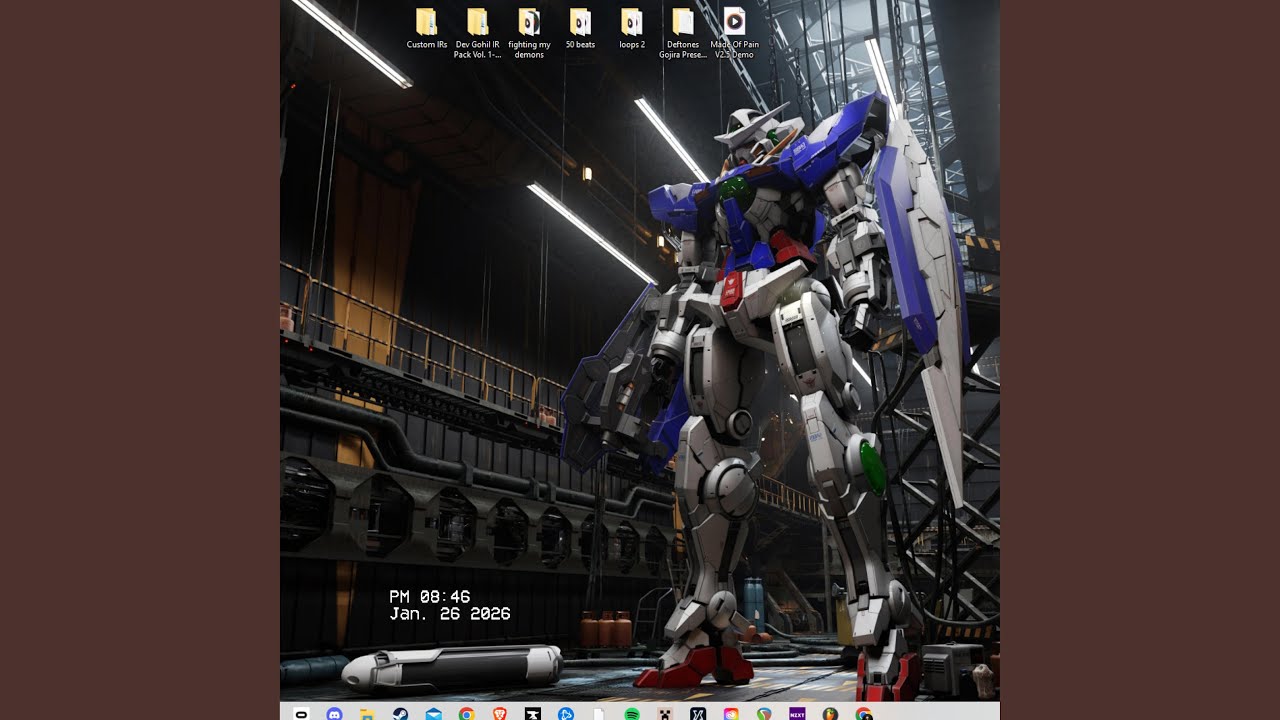This screenshot has width=1280, height=720.
Task: Open the 50 beats folder
Action: pyautogui.click(x=580, y=30)
